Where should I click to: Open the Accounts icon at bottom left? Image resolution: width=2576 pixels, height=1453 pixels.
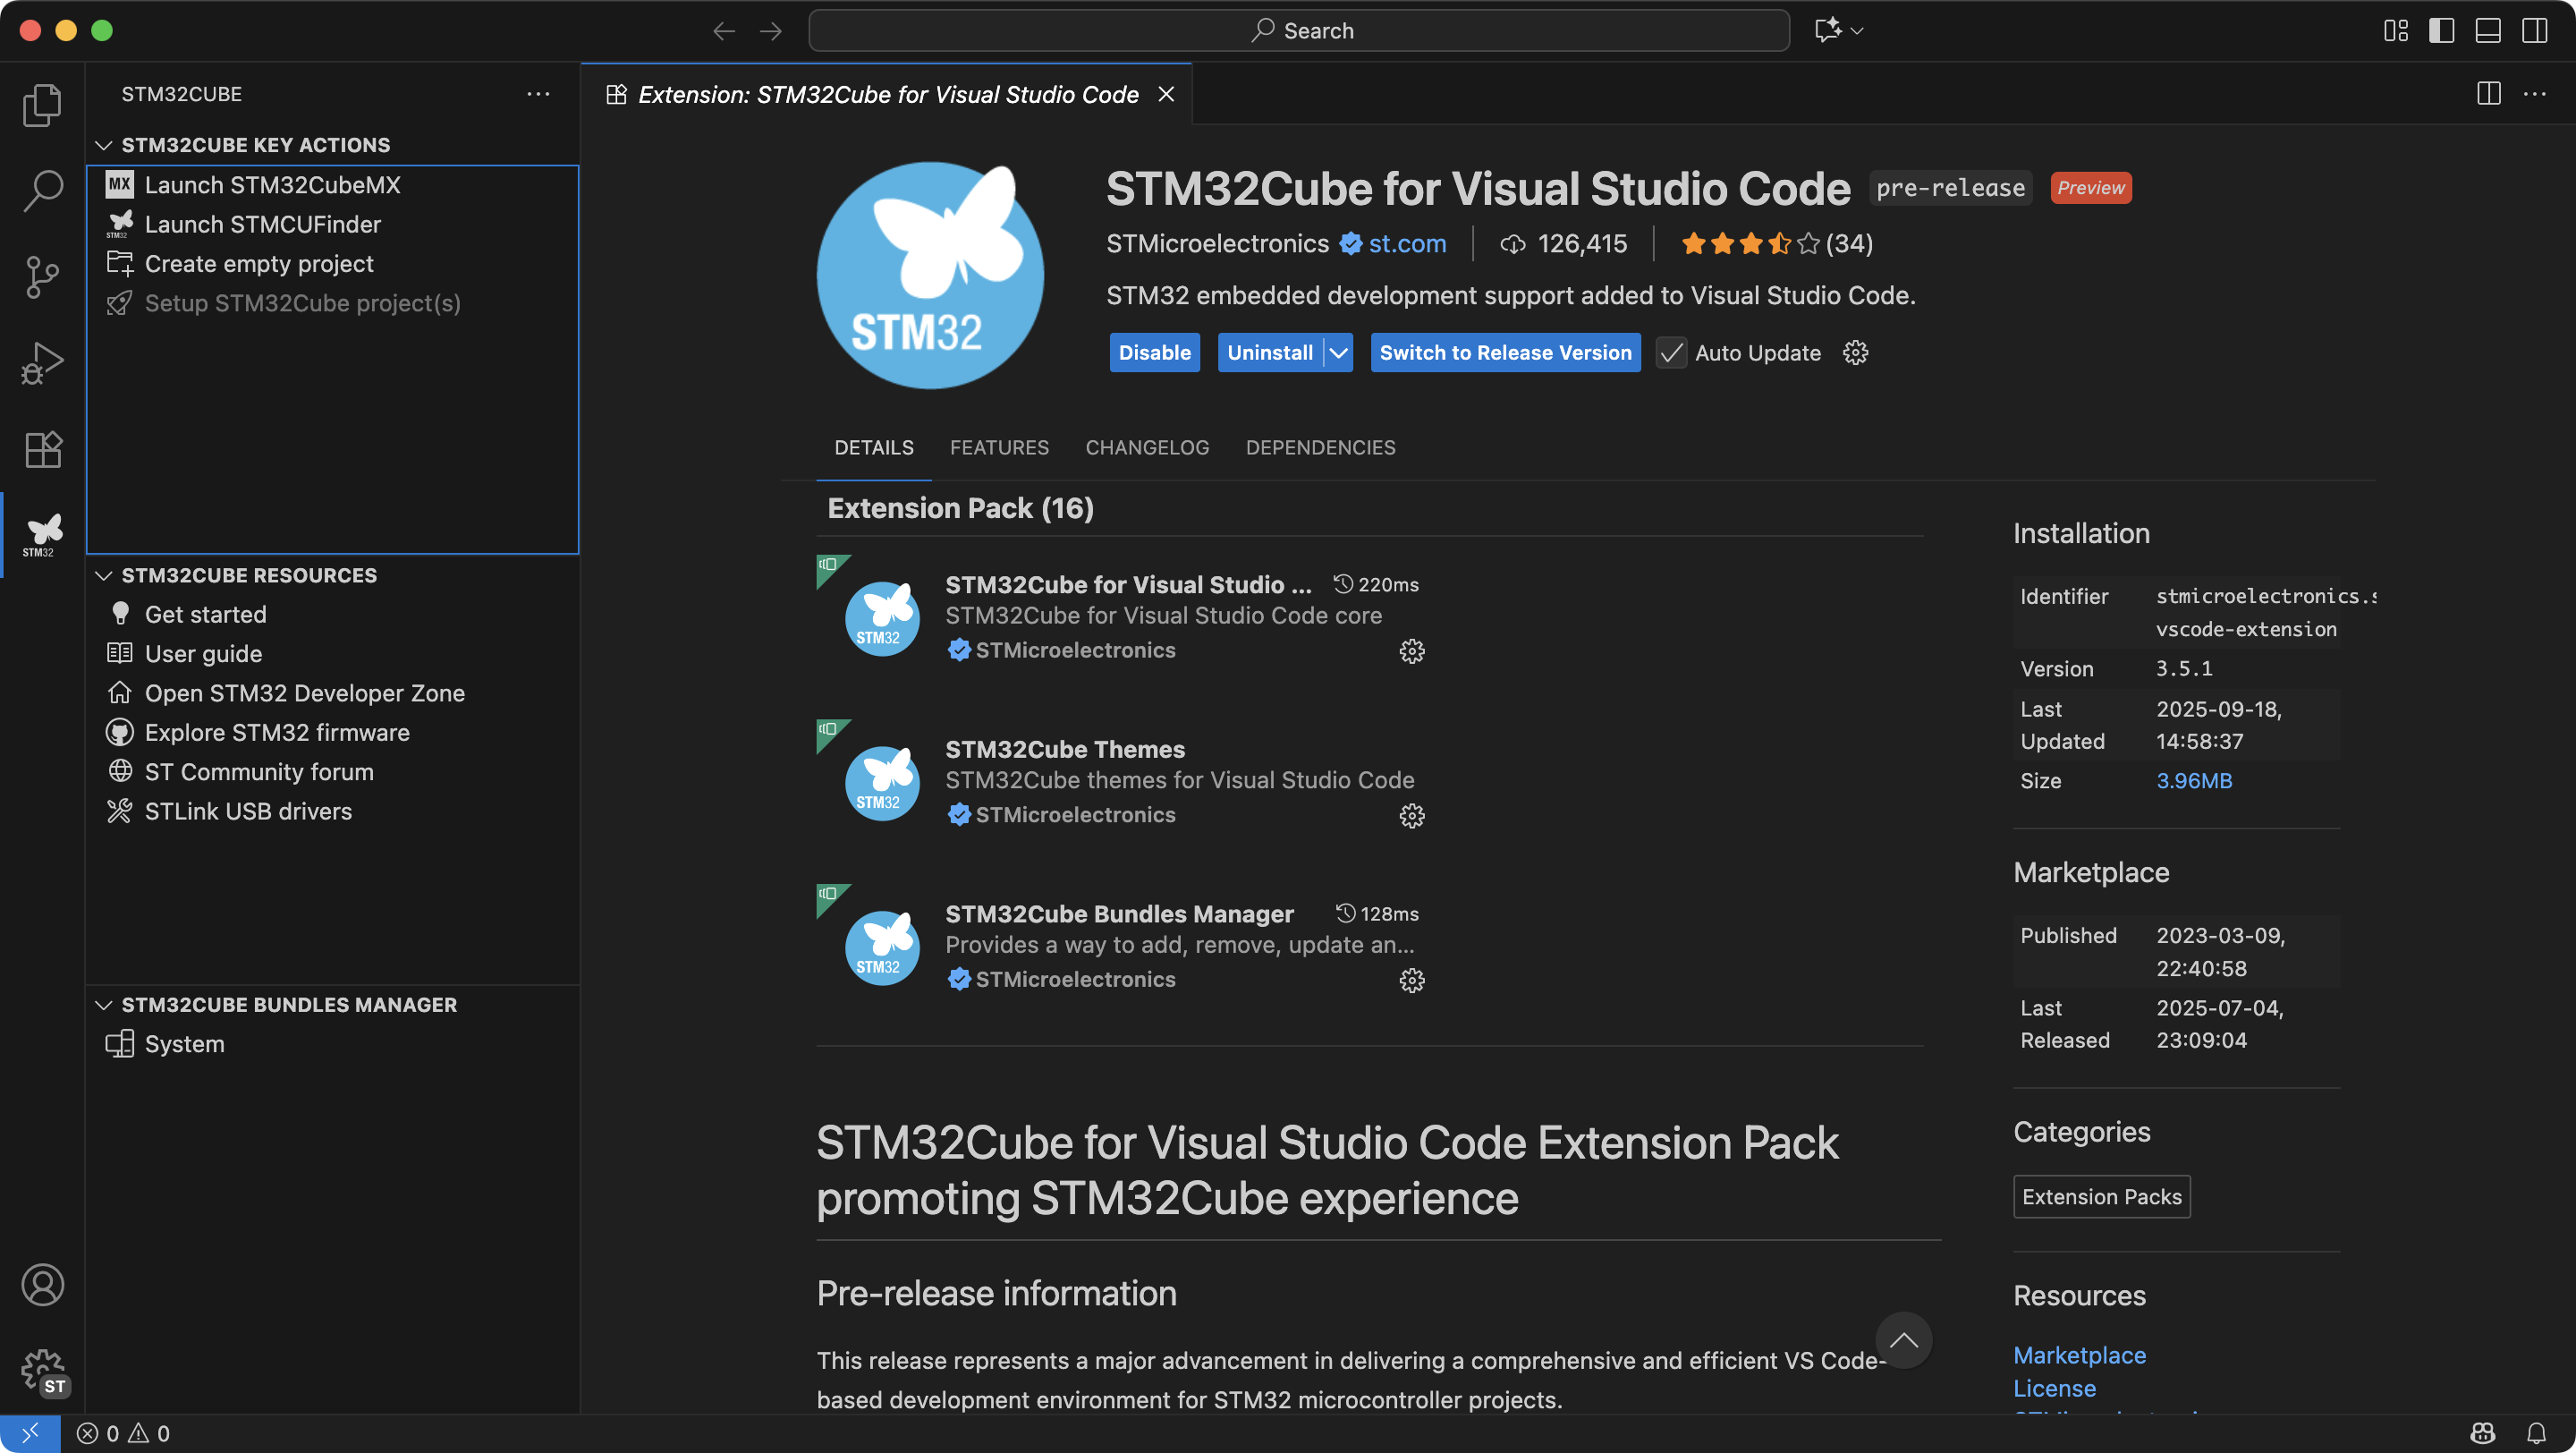click(42, 1285)
